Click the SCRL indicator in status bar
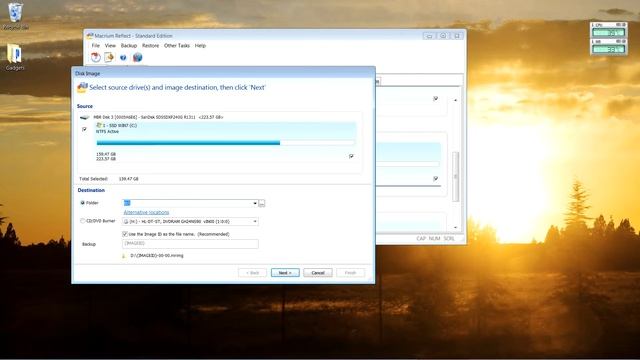Viewport: 640px width, 360px height. 449,238
